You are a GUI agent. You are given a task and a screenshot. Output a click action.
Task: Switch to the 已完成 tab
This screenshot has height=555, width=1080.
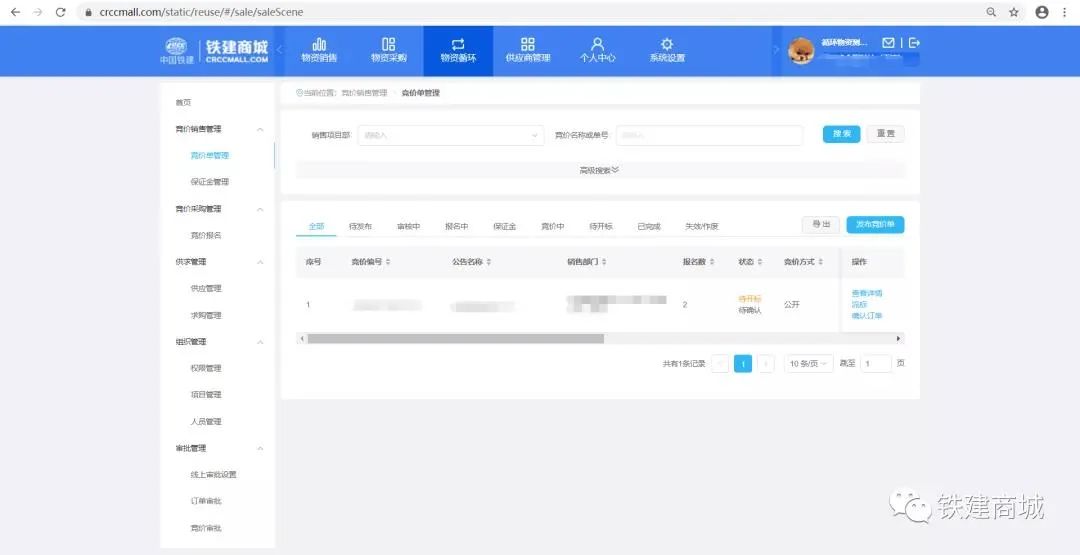coord(649,227)
